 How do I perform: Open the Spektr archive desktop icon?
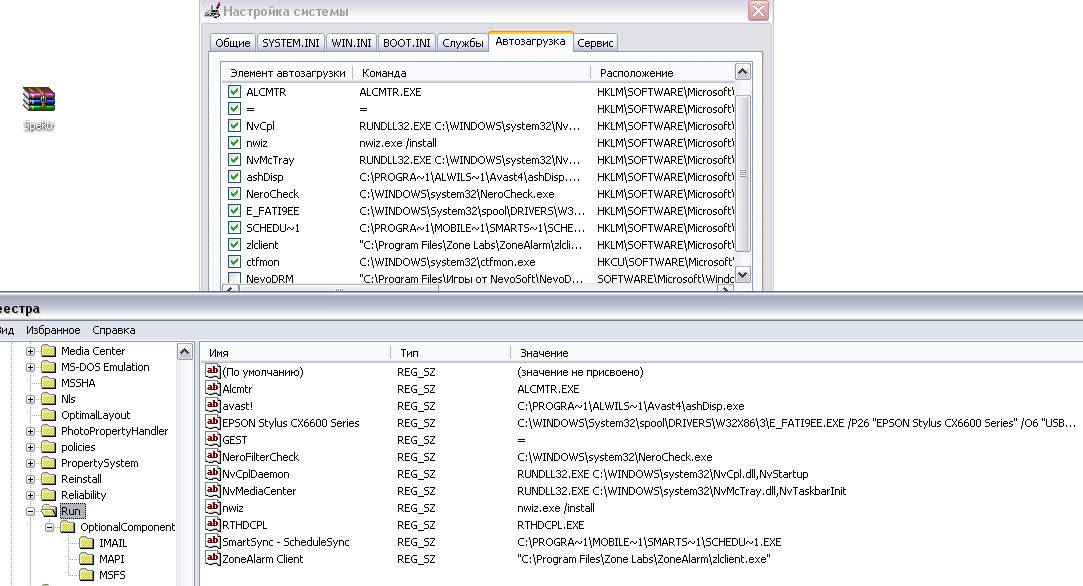coord(38,100)
